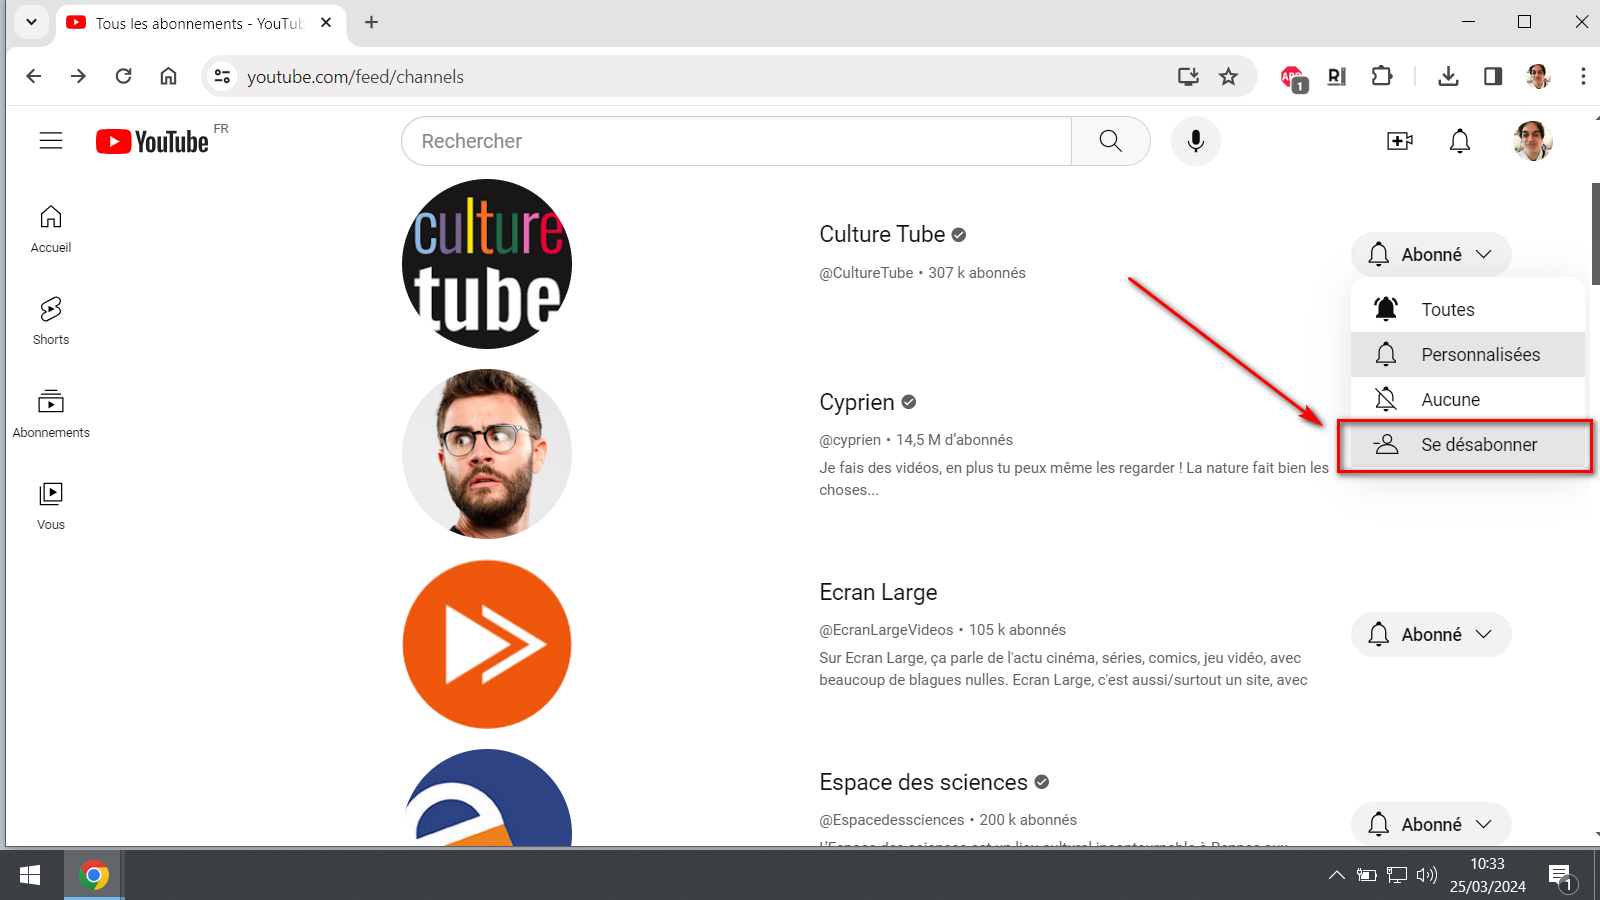Click the page vertical scrollbar

click(x=1595, y=235)
